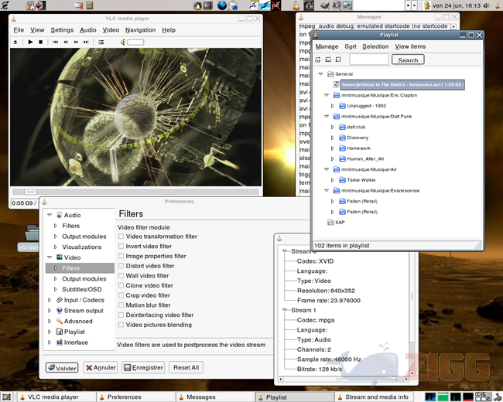Open the Navigation menu in VLC media player
The height and width of the screenshot is (402, 503).
click(140, 30)
